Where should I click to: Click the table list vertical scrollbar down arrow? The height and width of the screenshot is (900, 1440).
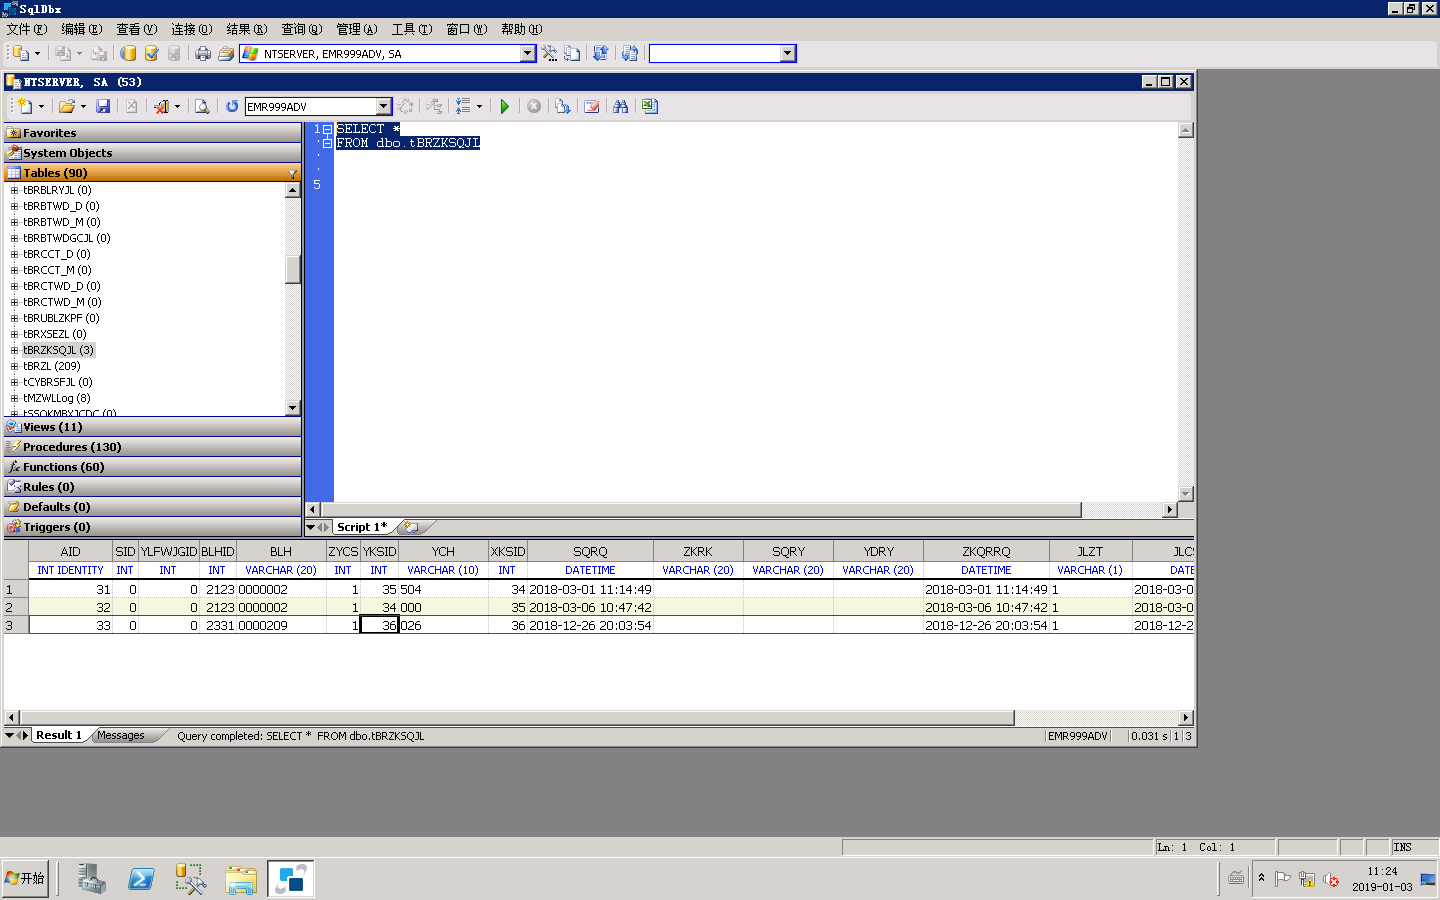pos(293,408)
